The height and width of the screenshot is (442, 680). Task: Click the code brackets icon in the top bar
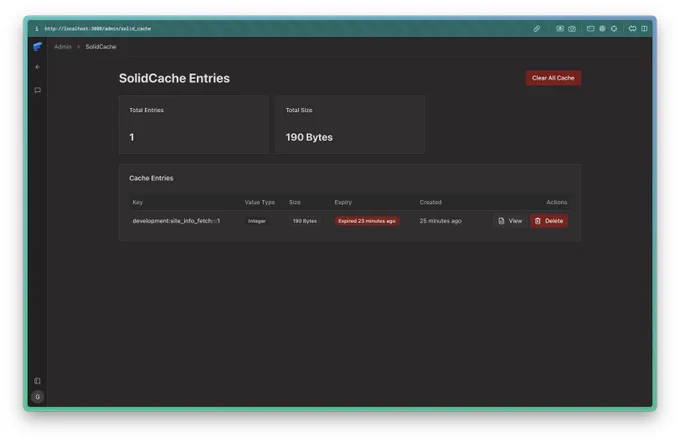click(x=633, y=29)
